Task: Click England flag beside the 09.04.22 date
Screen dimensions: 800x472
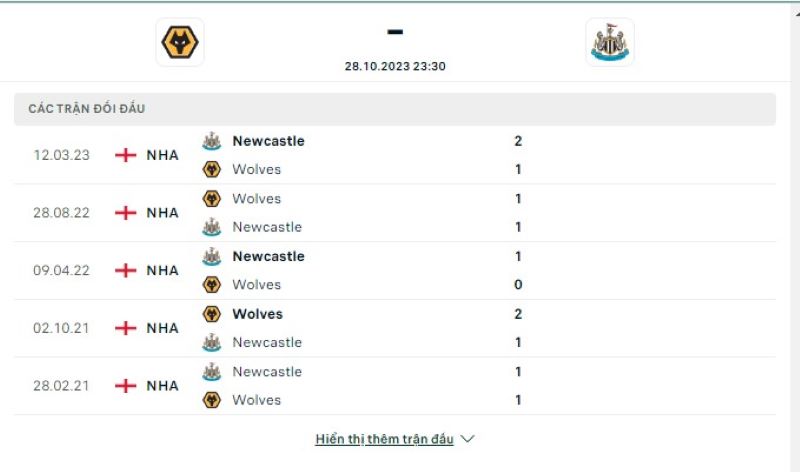Action: pyautogui.click(x=126, y=270)
